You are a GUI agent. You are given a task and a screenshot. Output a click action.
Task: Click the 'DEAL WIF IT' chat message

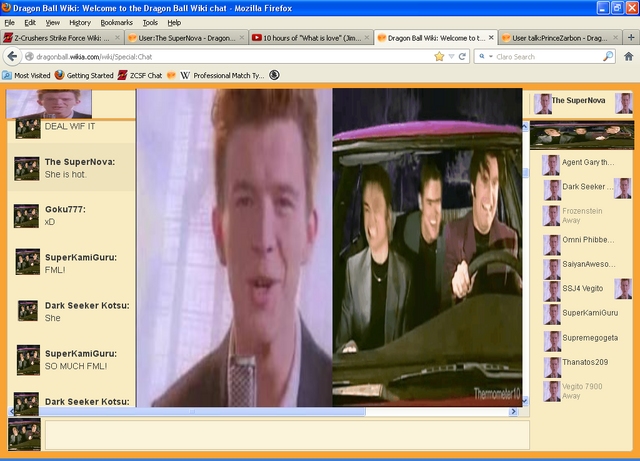pyautogui.click(x=70, y=126)
